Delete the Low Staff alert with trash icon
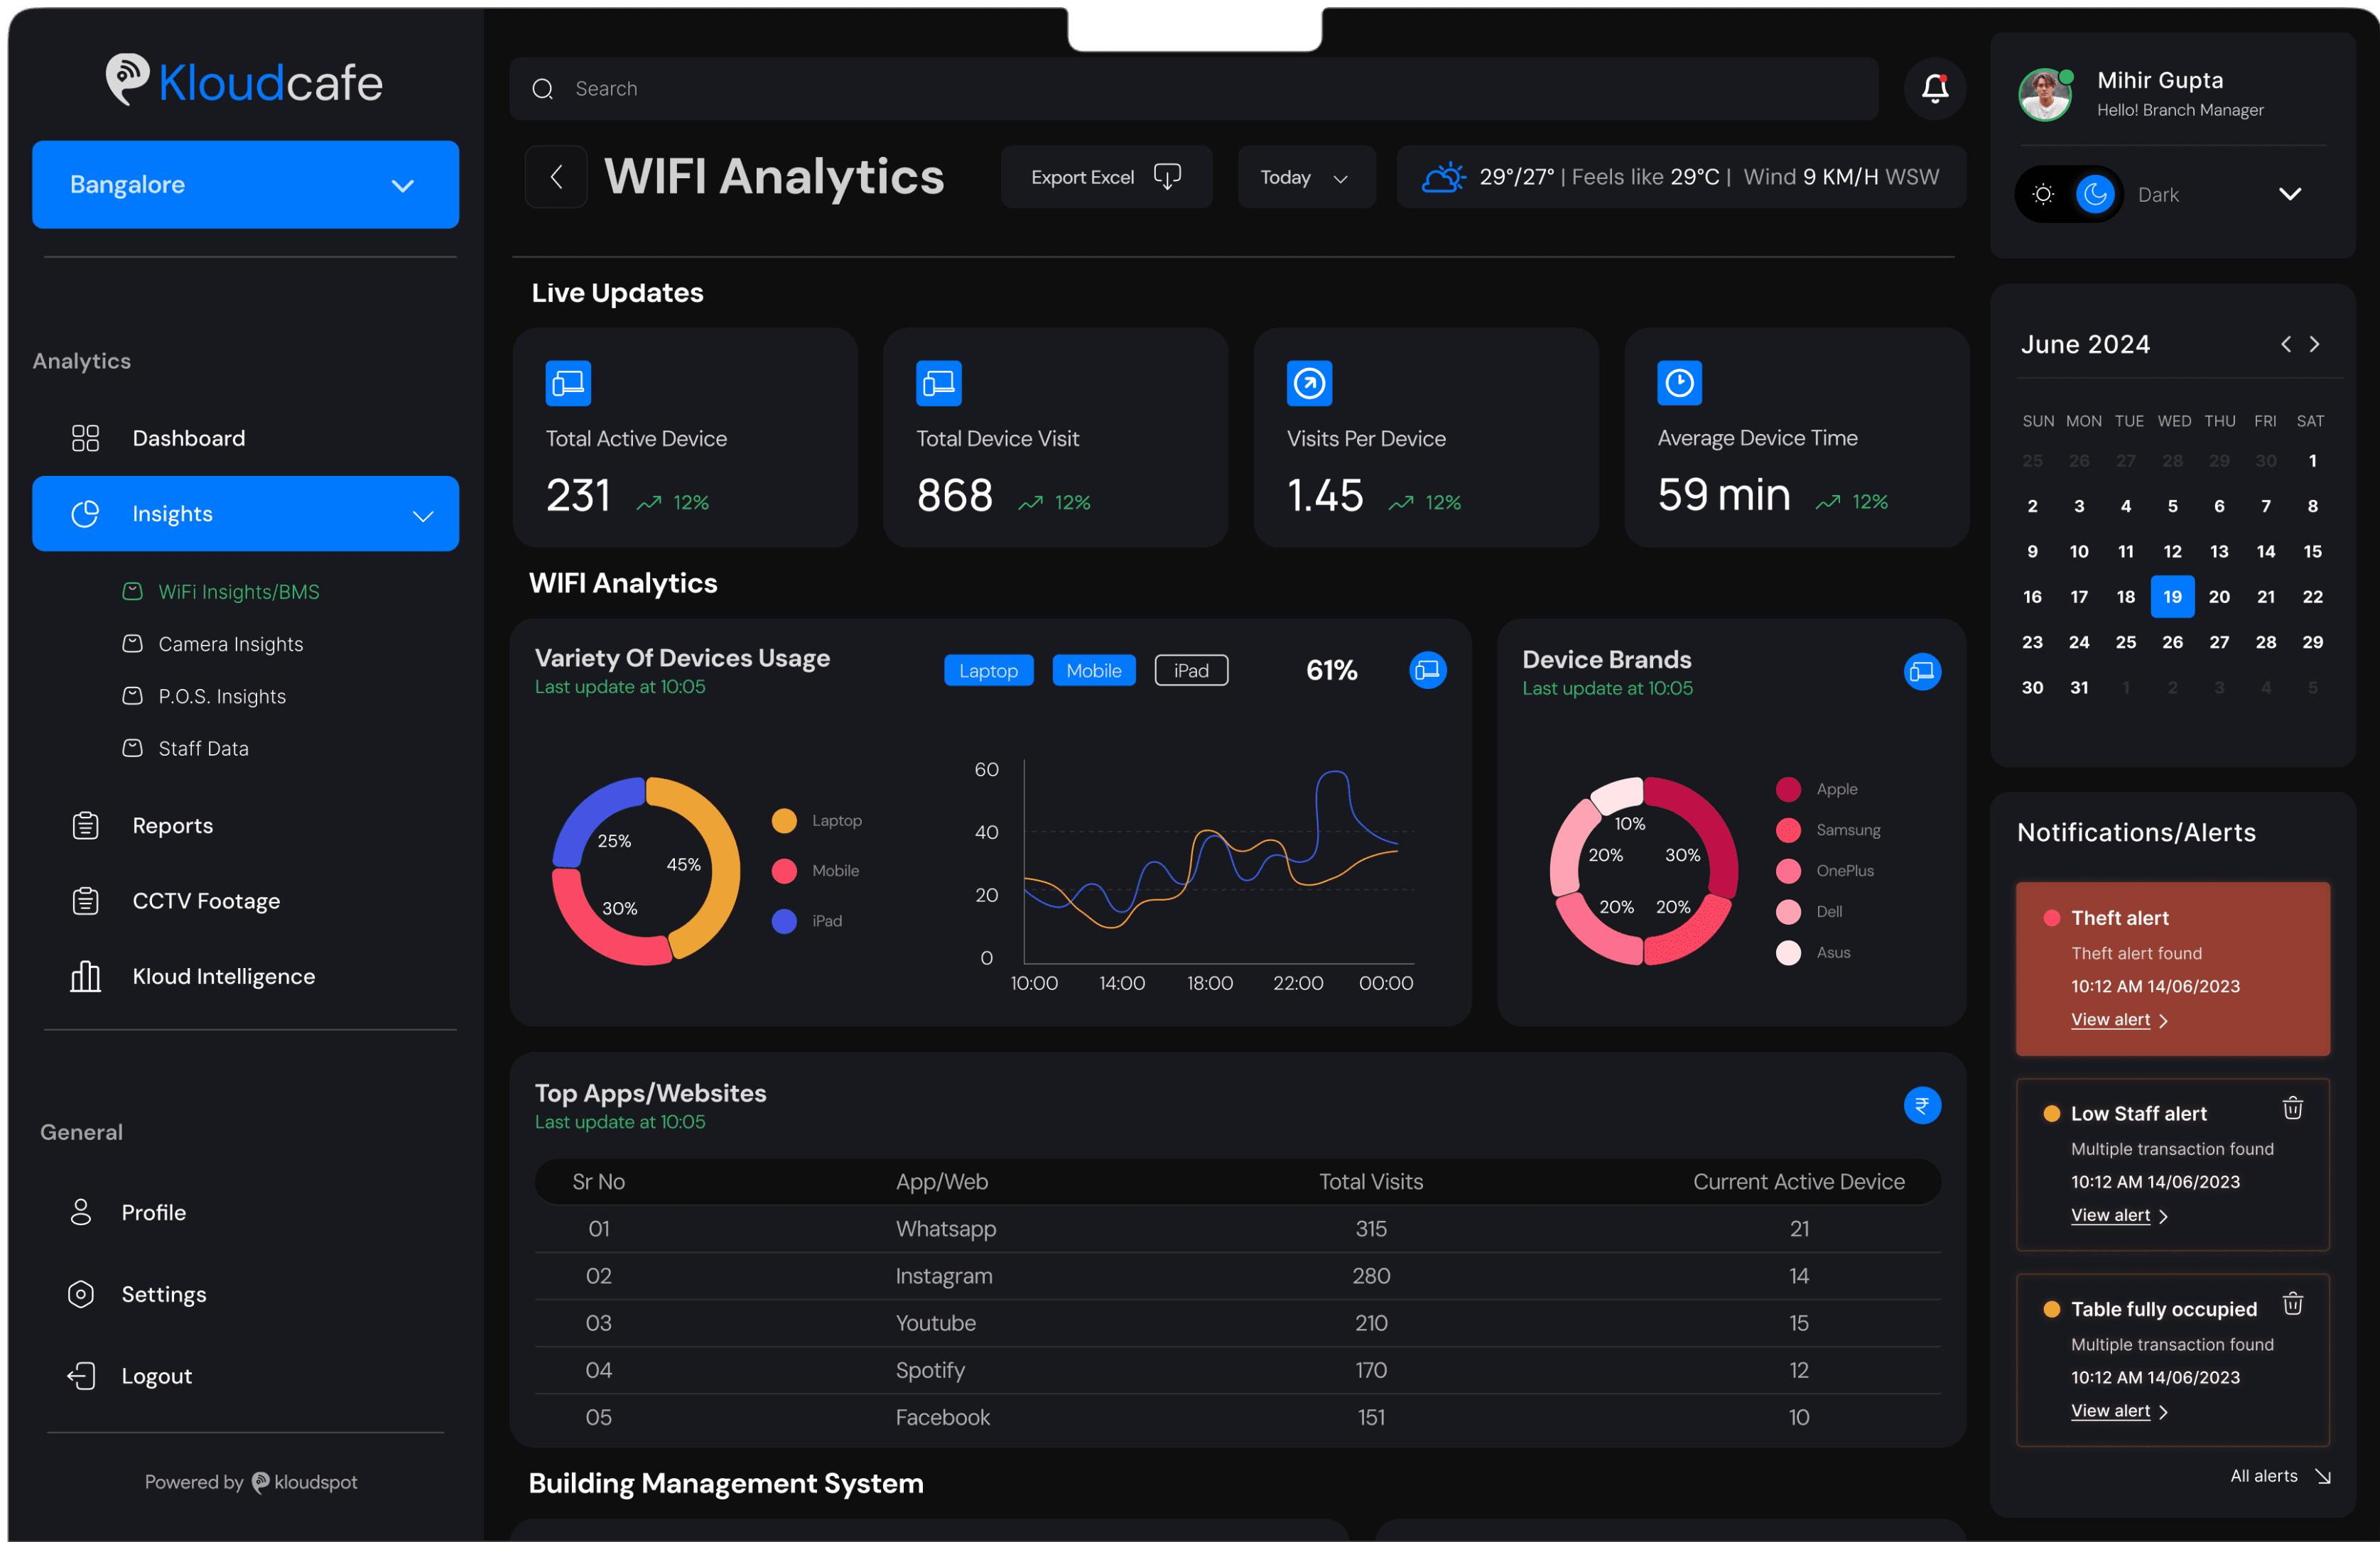 point(2292,1108)
